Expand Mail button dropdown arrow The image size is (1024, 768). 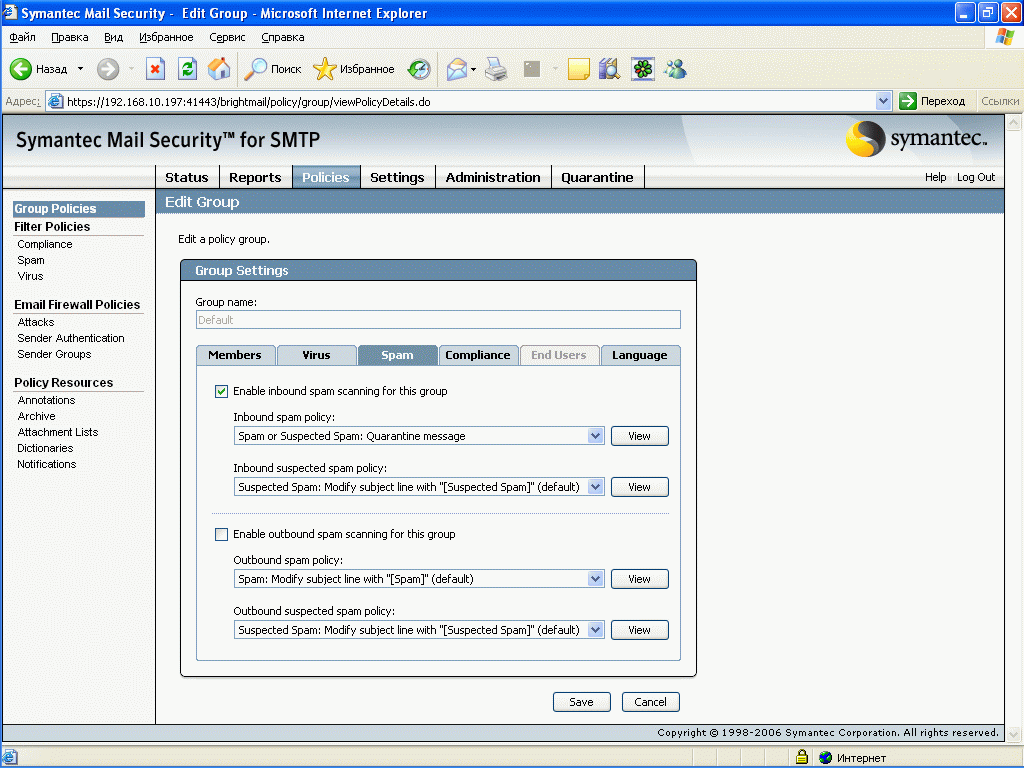(x=473, y=69)
